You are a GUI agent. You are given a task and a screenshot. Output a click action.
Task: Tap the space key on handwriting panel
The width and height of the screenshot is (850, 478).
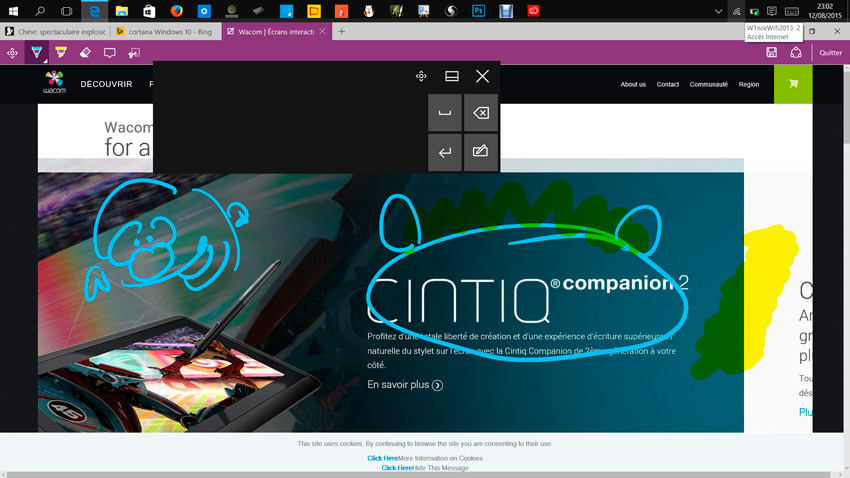(445, 113)
